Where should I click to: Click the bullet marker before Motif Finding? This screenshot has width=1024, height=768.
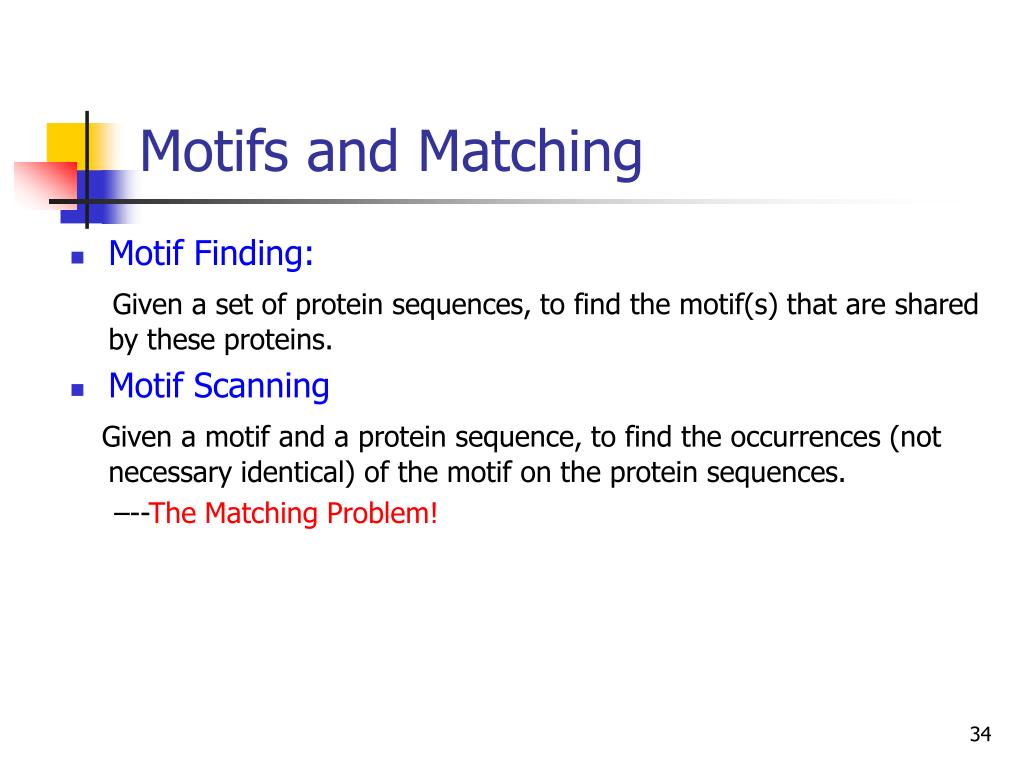coord(78,257)
